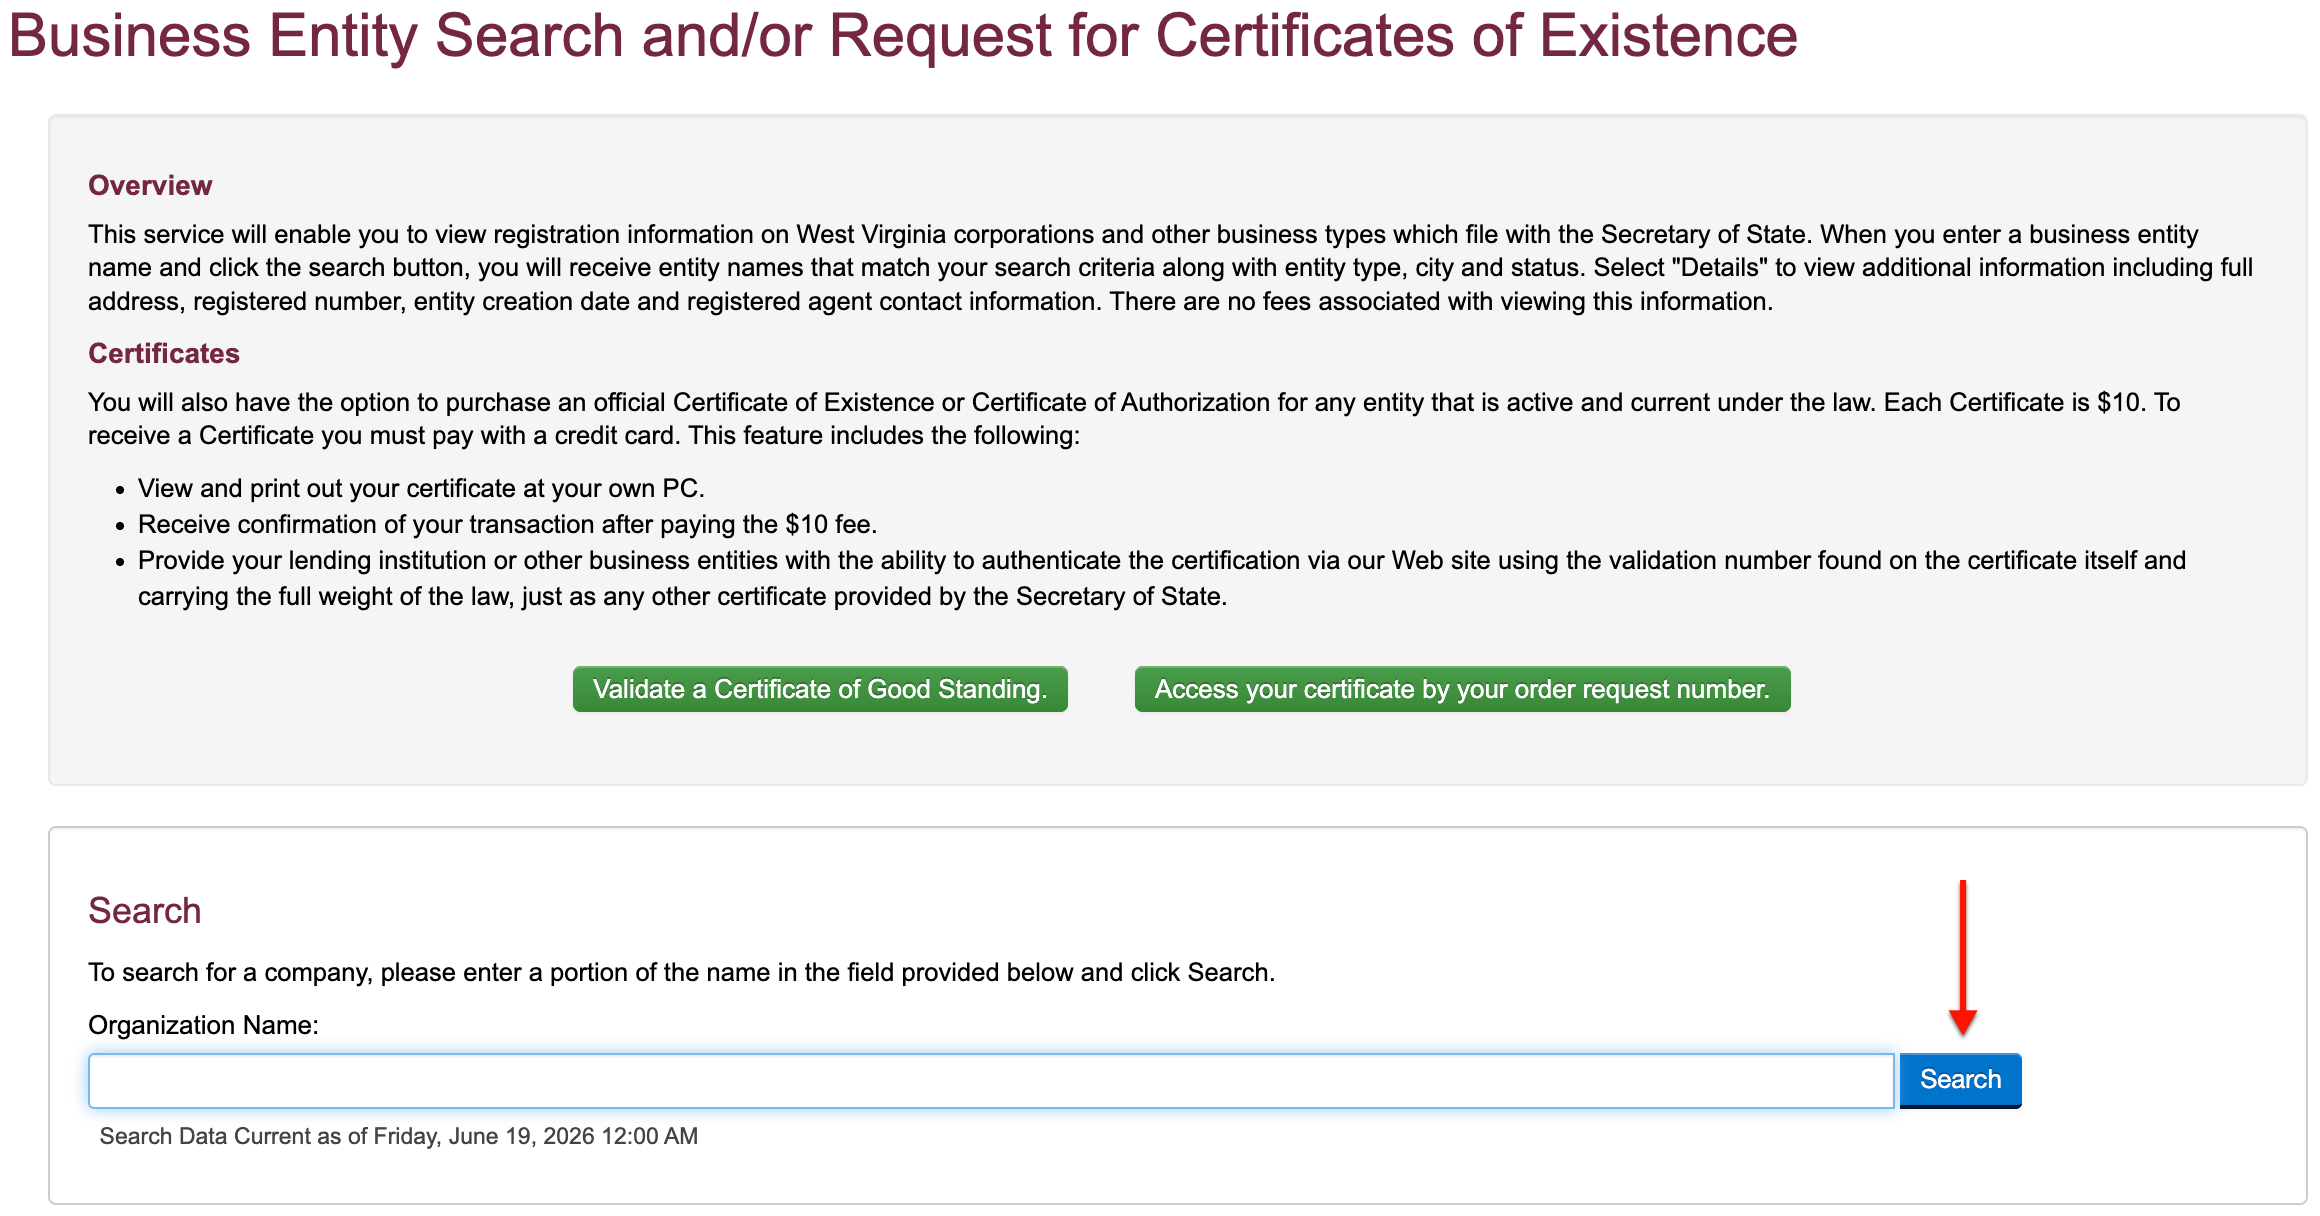Click the dot marker before Receive confirmation
This screenshot has height=1216, width=2320.
tap(120, 526)
